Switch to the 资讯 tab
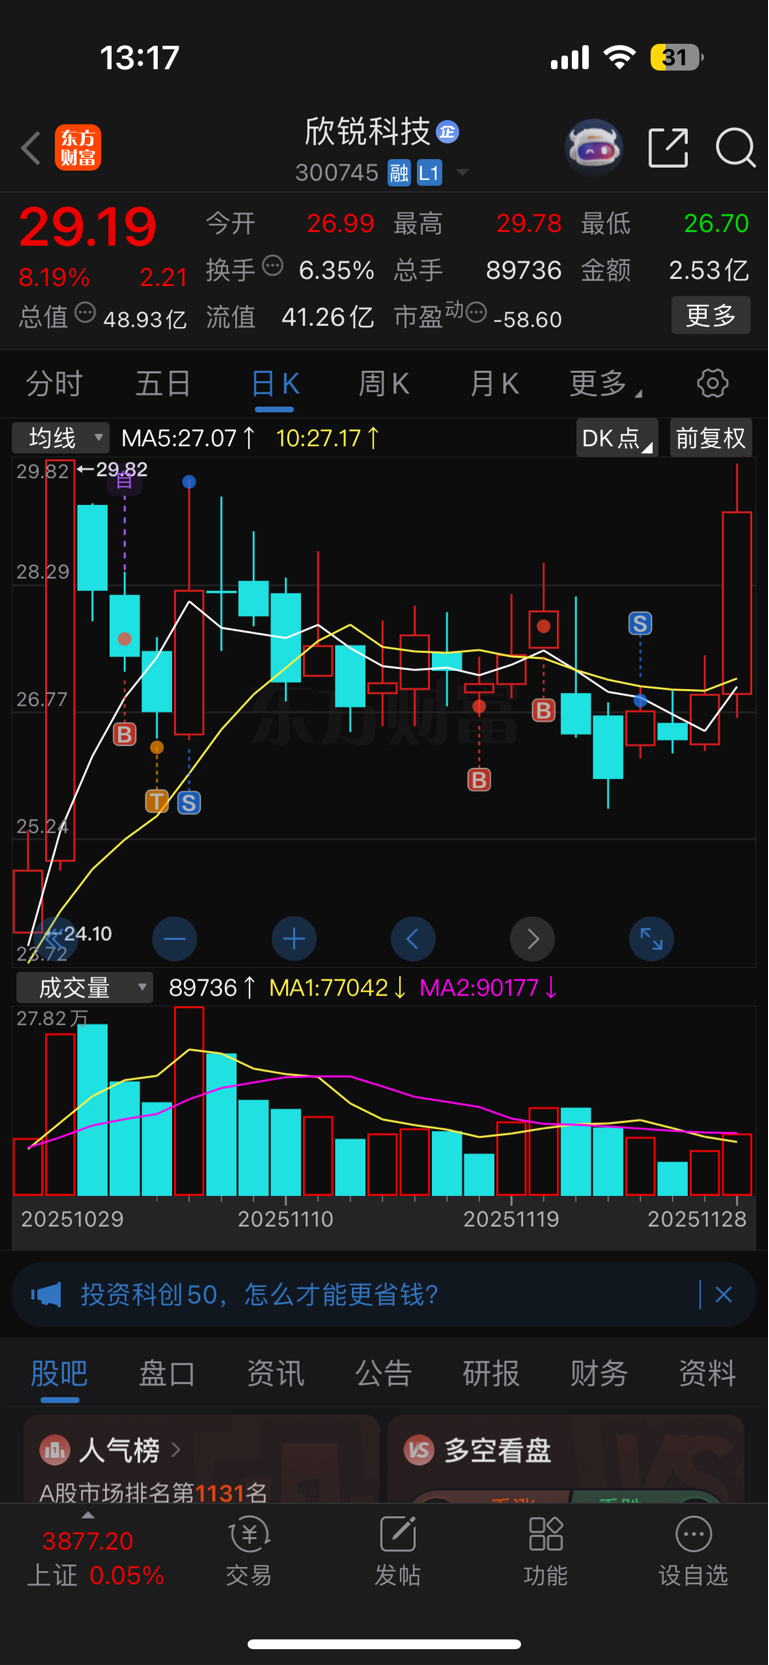Viewport: 769px width, 1665px height. [x=275, y=1374]
